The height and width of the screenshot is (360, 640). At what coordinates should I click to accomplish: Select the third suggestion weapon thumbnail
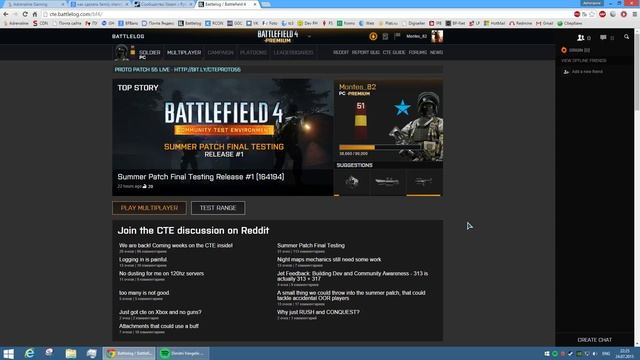(424, 182)
